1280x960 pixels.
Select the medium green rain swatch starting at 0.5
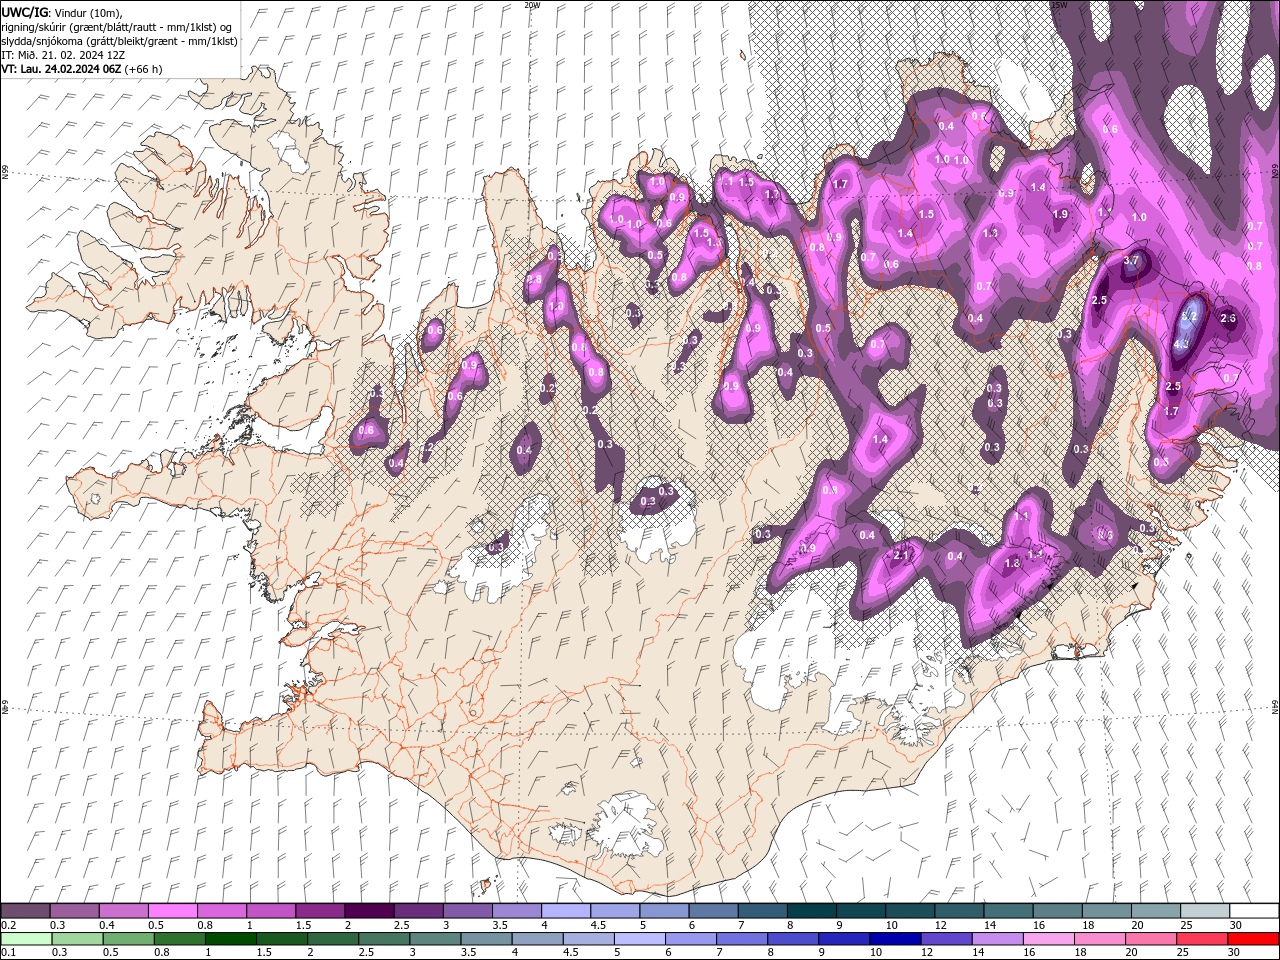128,938
